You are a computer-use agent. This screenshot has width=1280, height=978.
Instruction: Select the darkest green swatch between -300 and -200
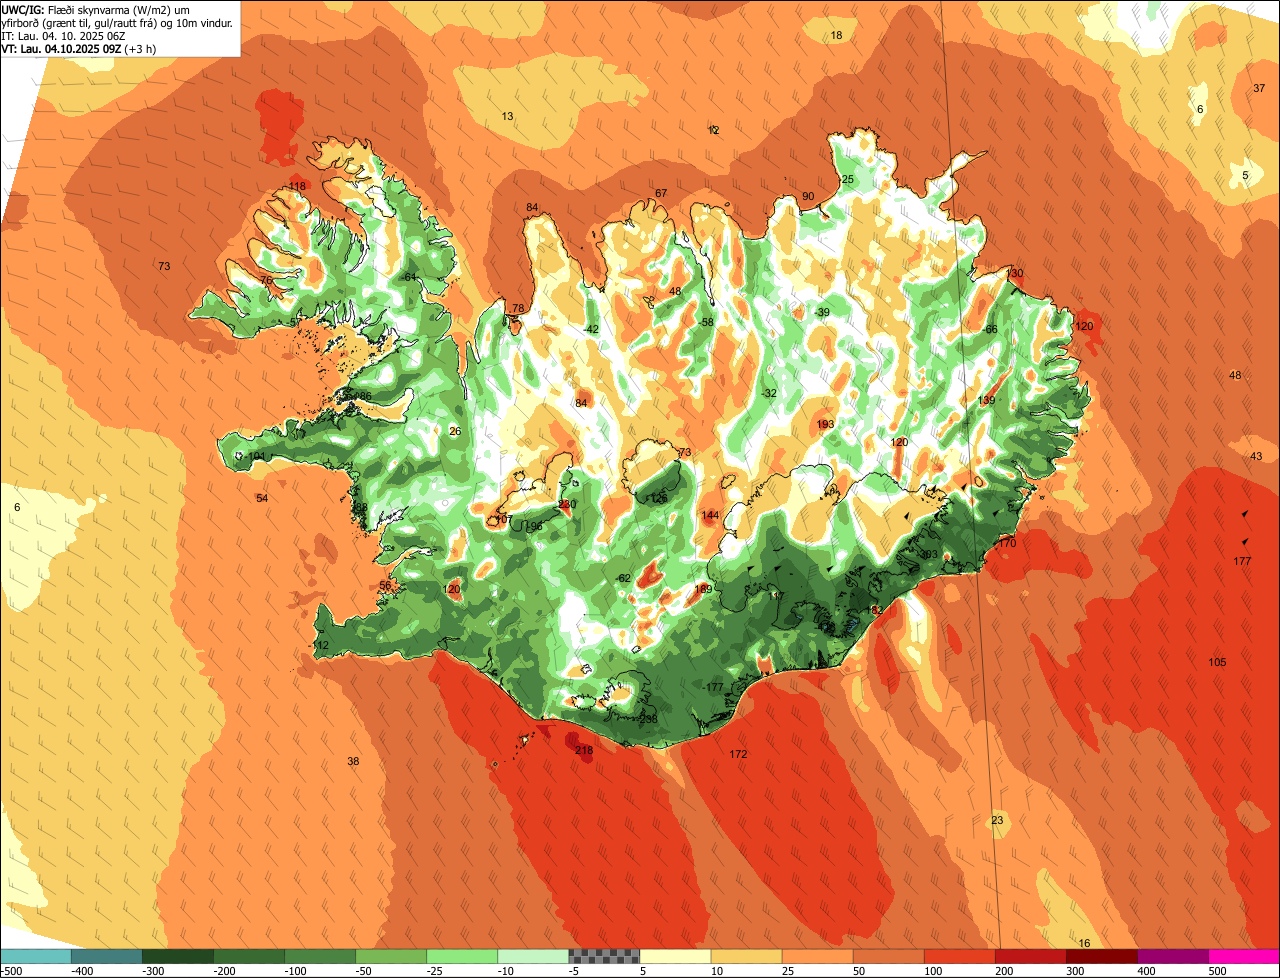(x=178, y=956)
